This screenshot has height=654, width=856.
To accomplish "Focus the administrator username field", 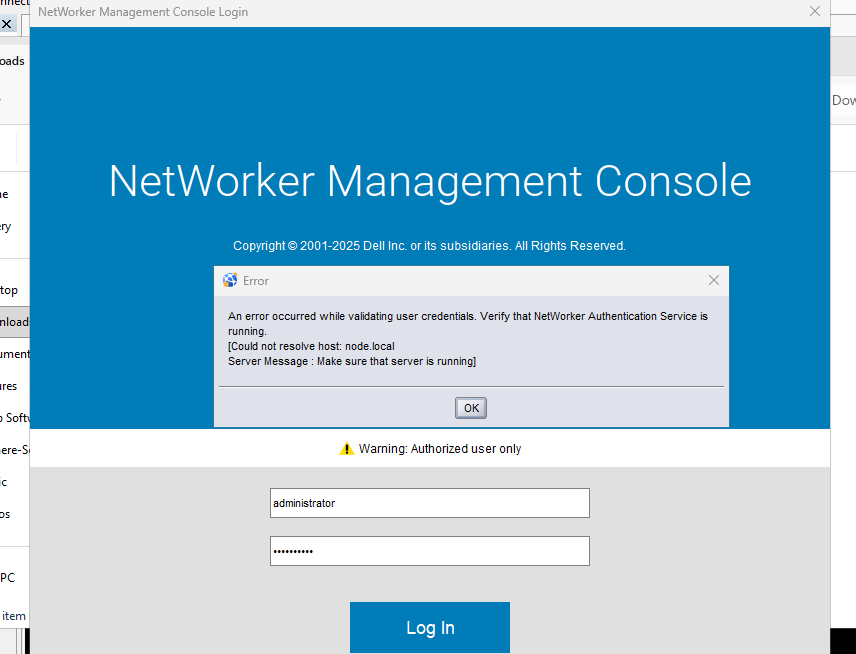I will pos(430,503).
